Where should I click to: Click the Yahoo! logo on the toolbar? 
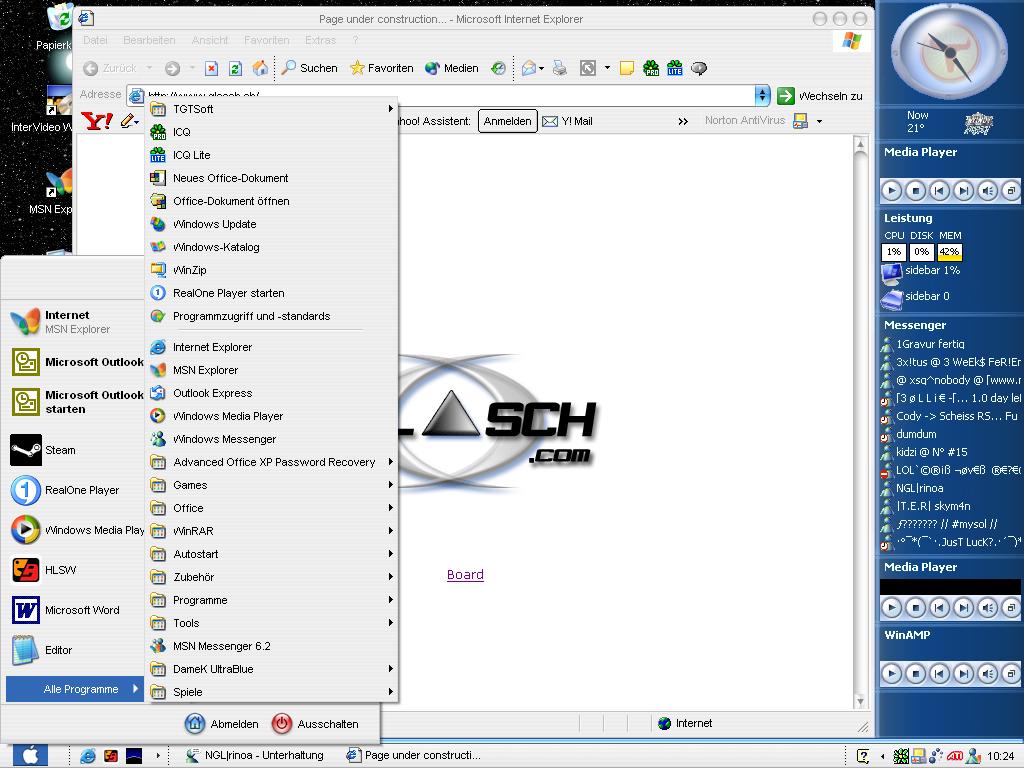coord(97,121)
